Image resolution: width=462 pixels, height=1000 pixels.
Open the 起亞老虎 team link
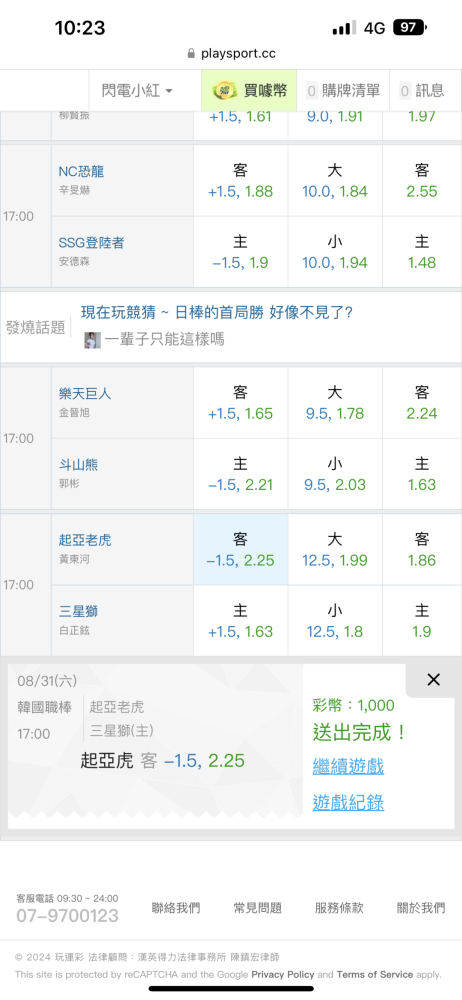pos(86,540)
